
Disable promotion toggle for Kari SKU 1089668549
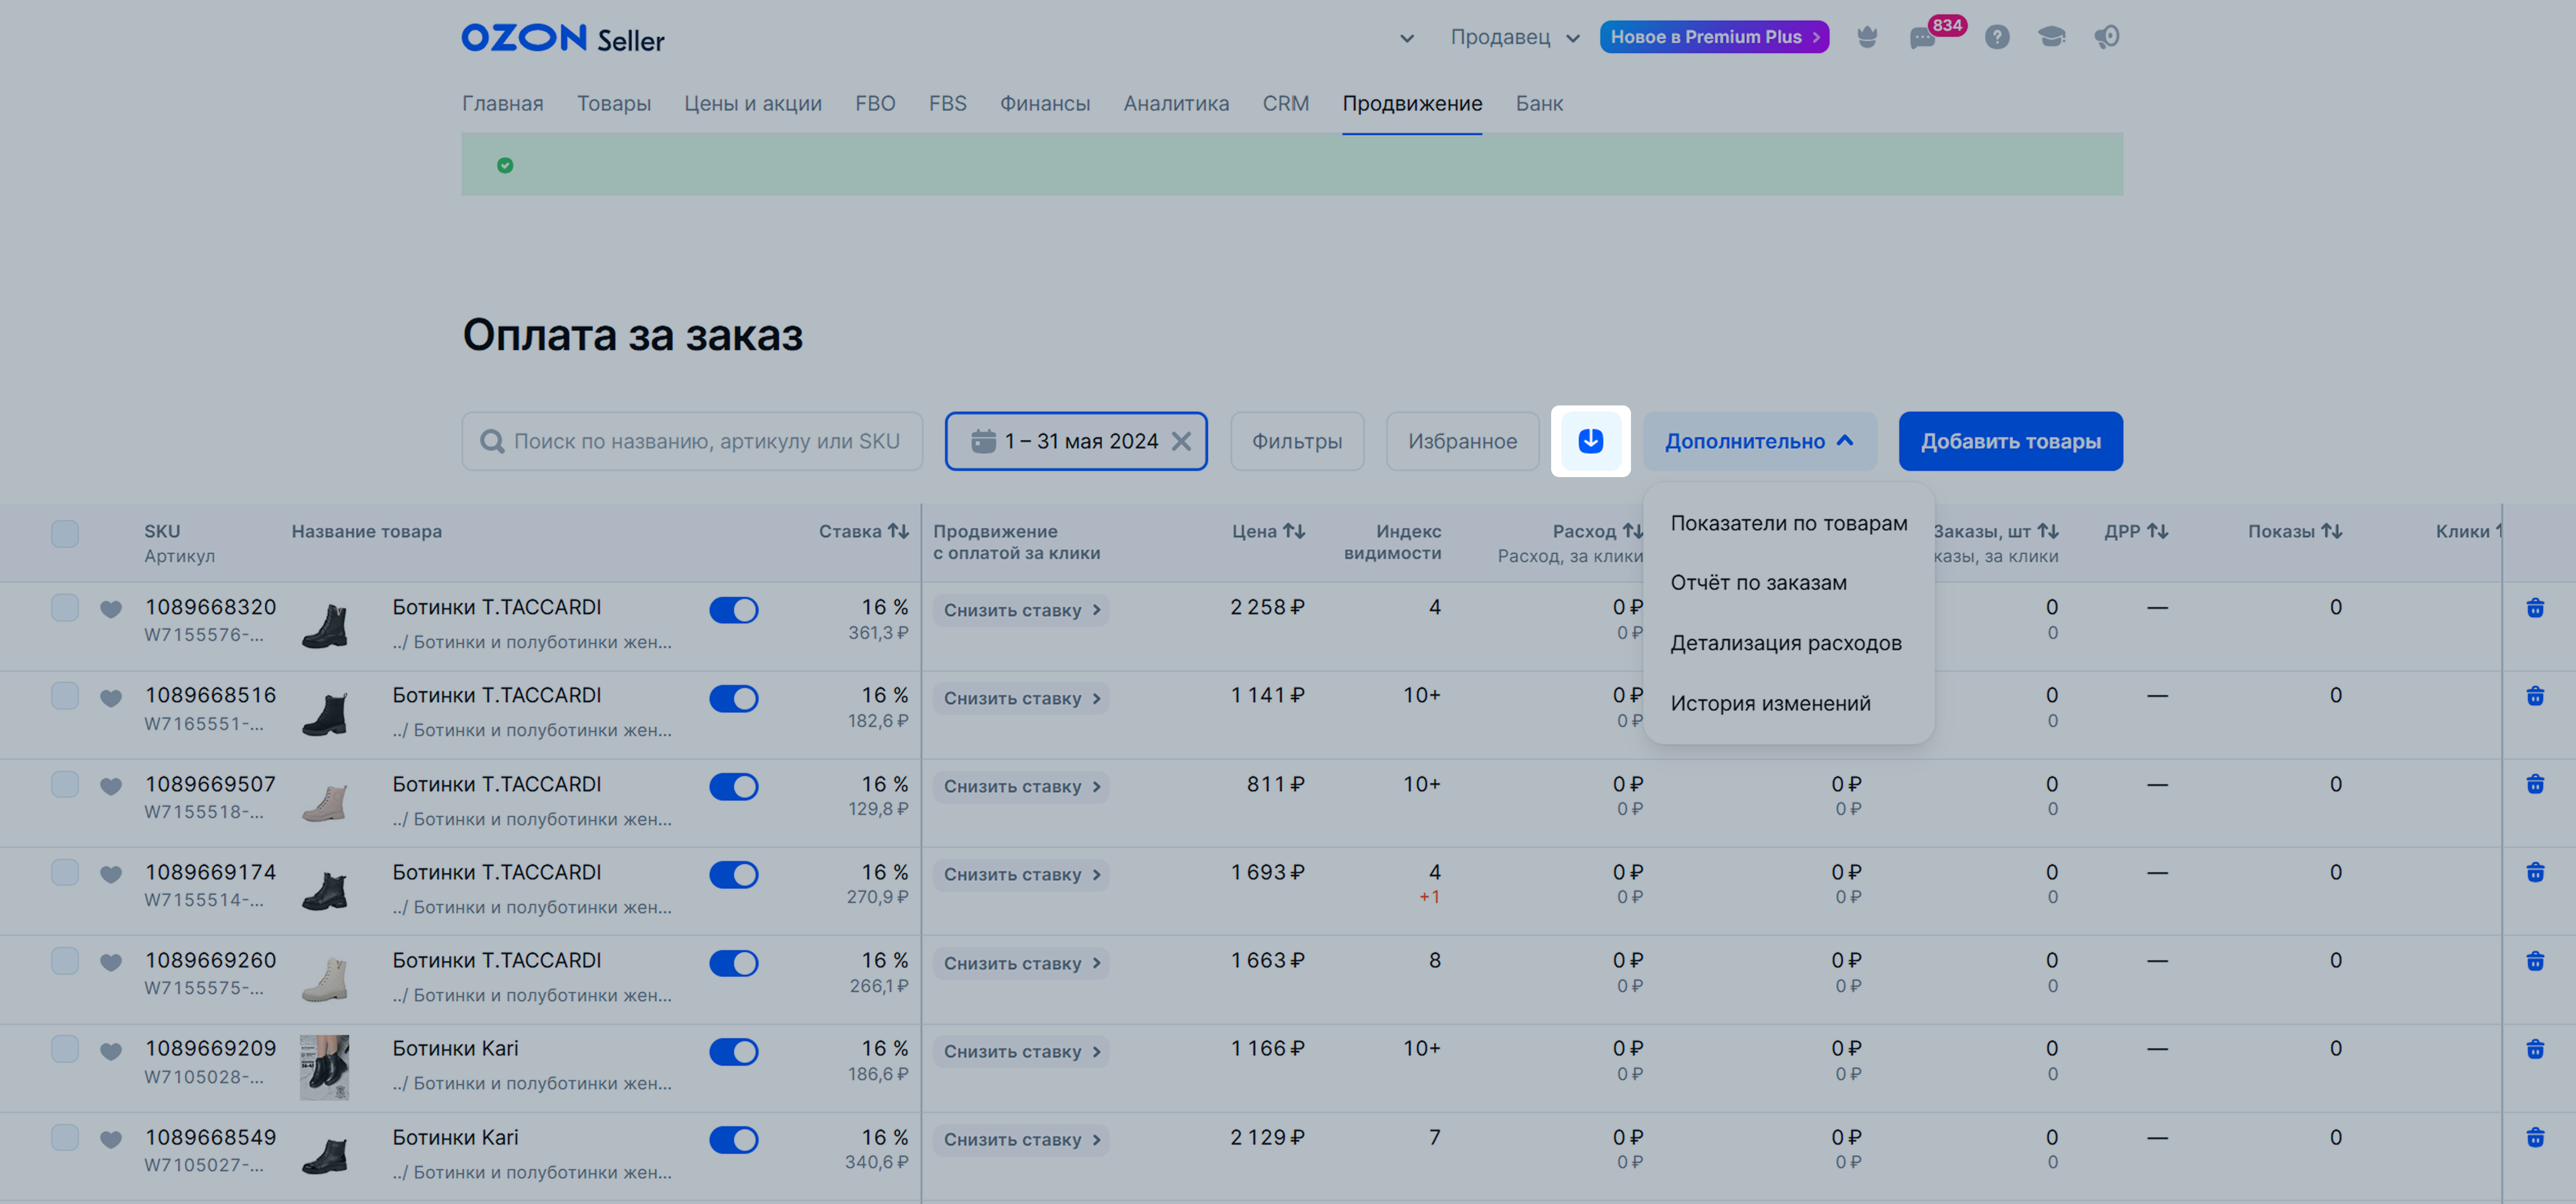click(x=733, y=1139)
